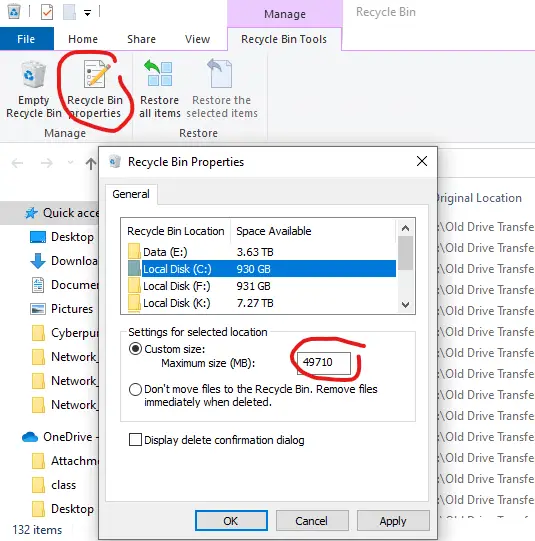Click the Back navigation arrow

point(18,163)
